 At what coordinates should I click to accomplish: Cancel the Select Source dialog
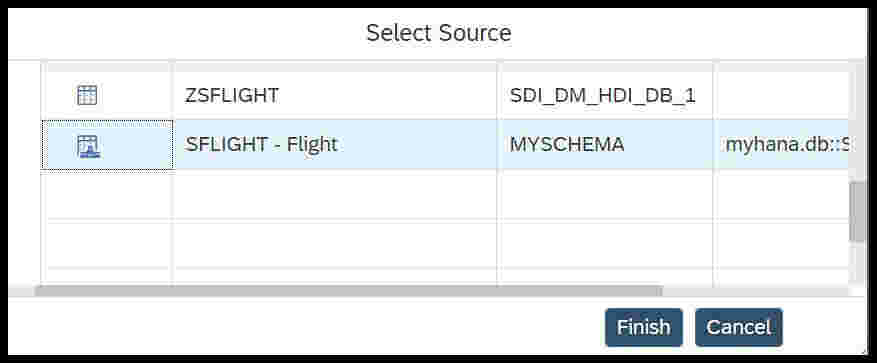(738, 327)
